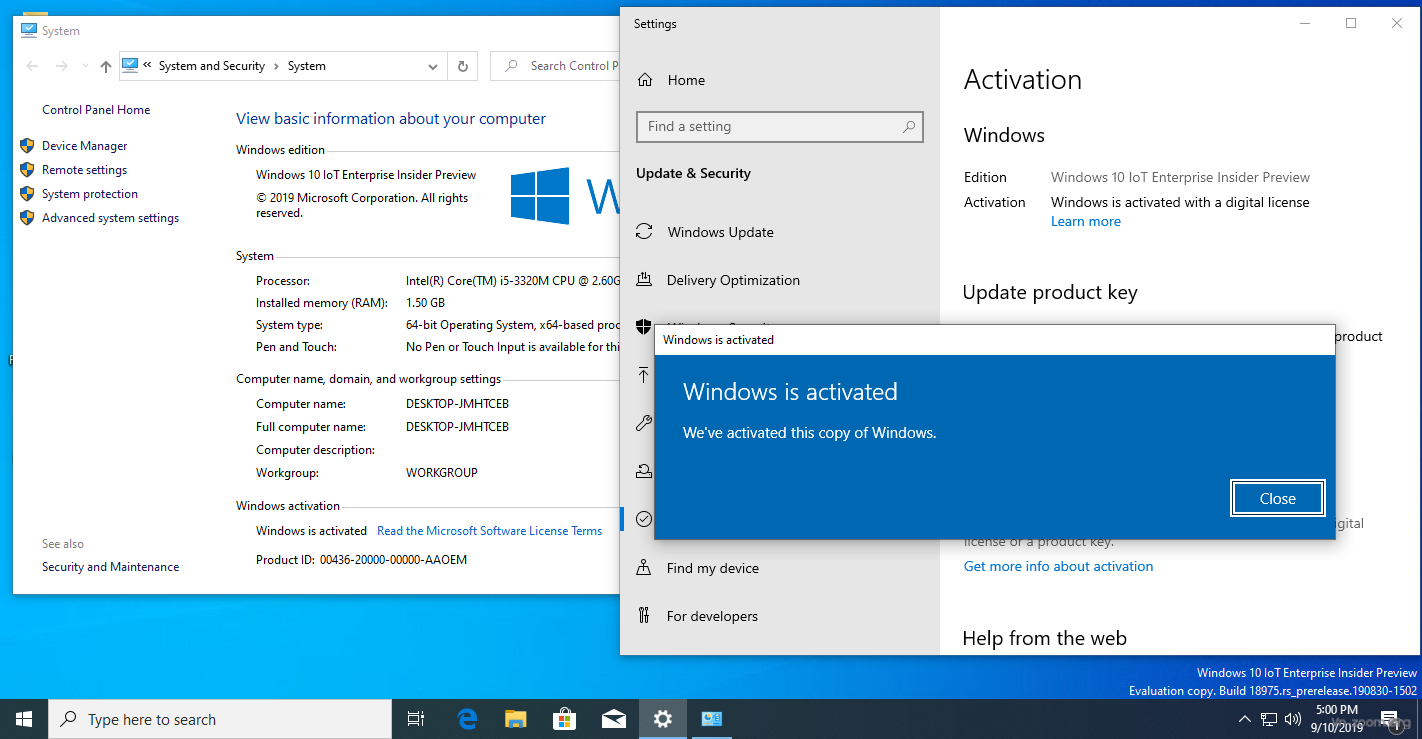This screenshot has width=1422, height=739.
Task: Open the Action Center notifications
Action: point(1389,719)
